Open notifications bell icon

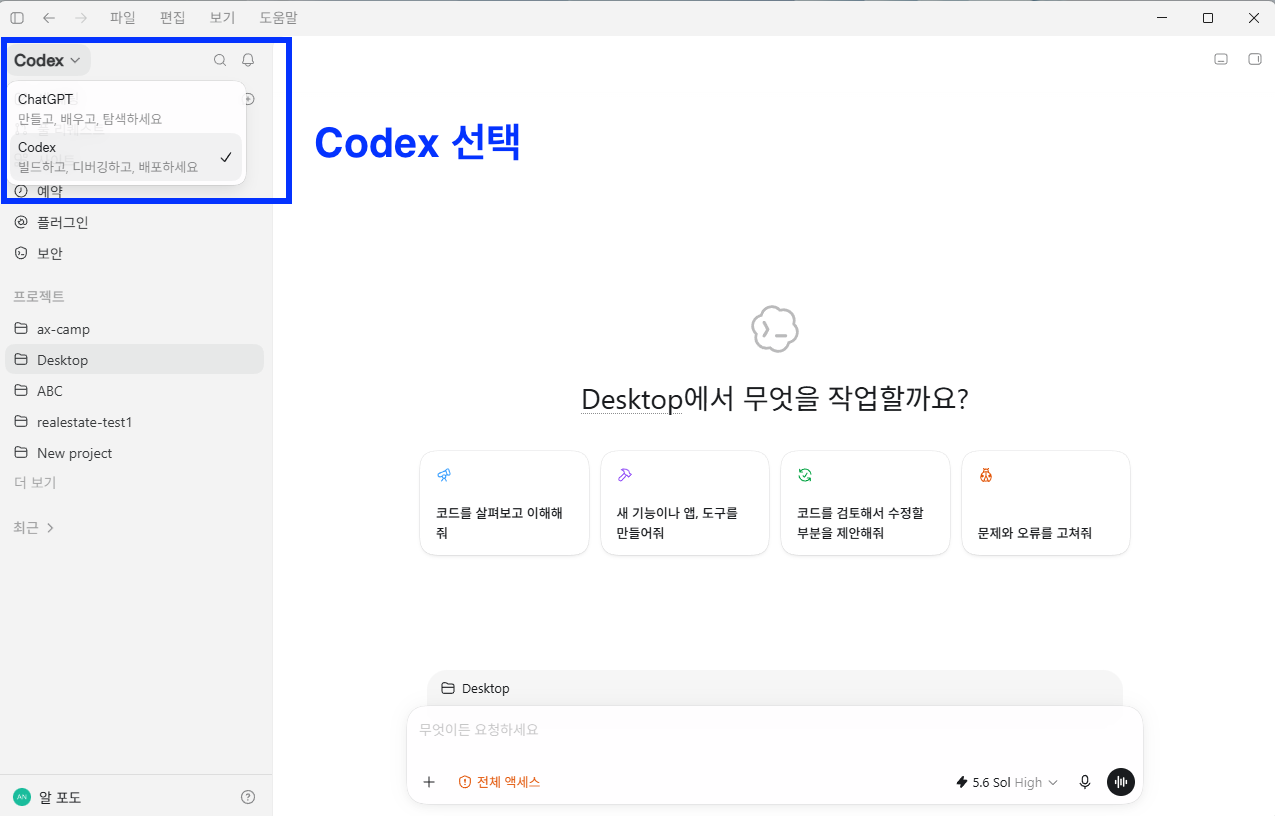point(248,60)
